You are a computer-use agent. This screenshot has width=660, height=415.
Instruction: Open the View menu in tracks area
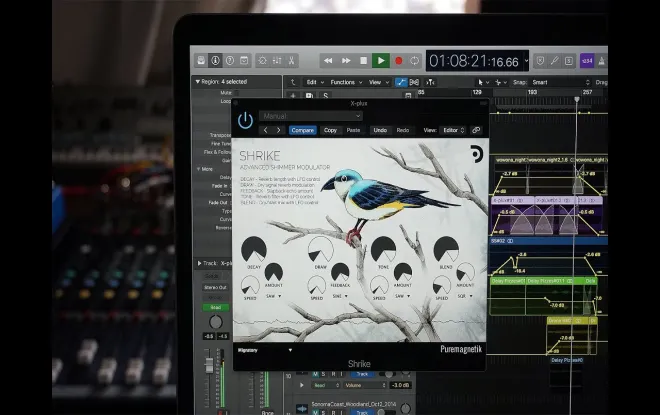(x=378, y=82)
